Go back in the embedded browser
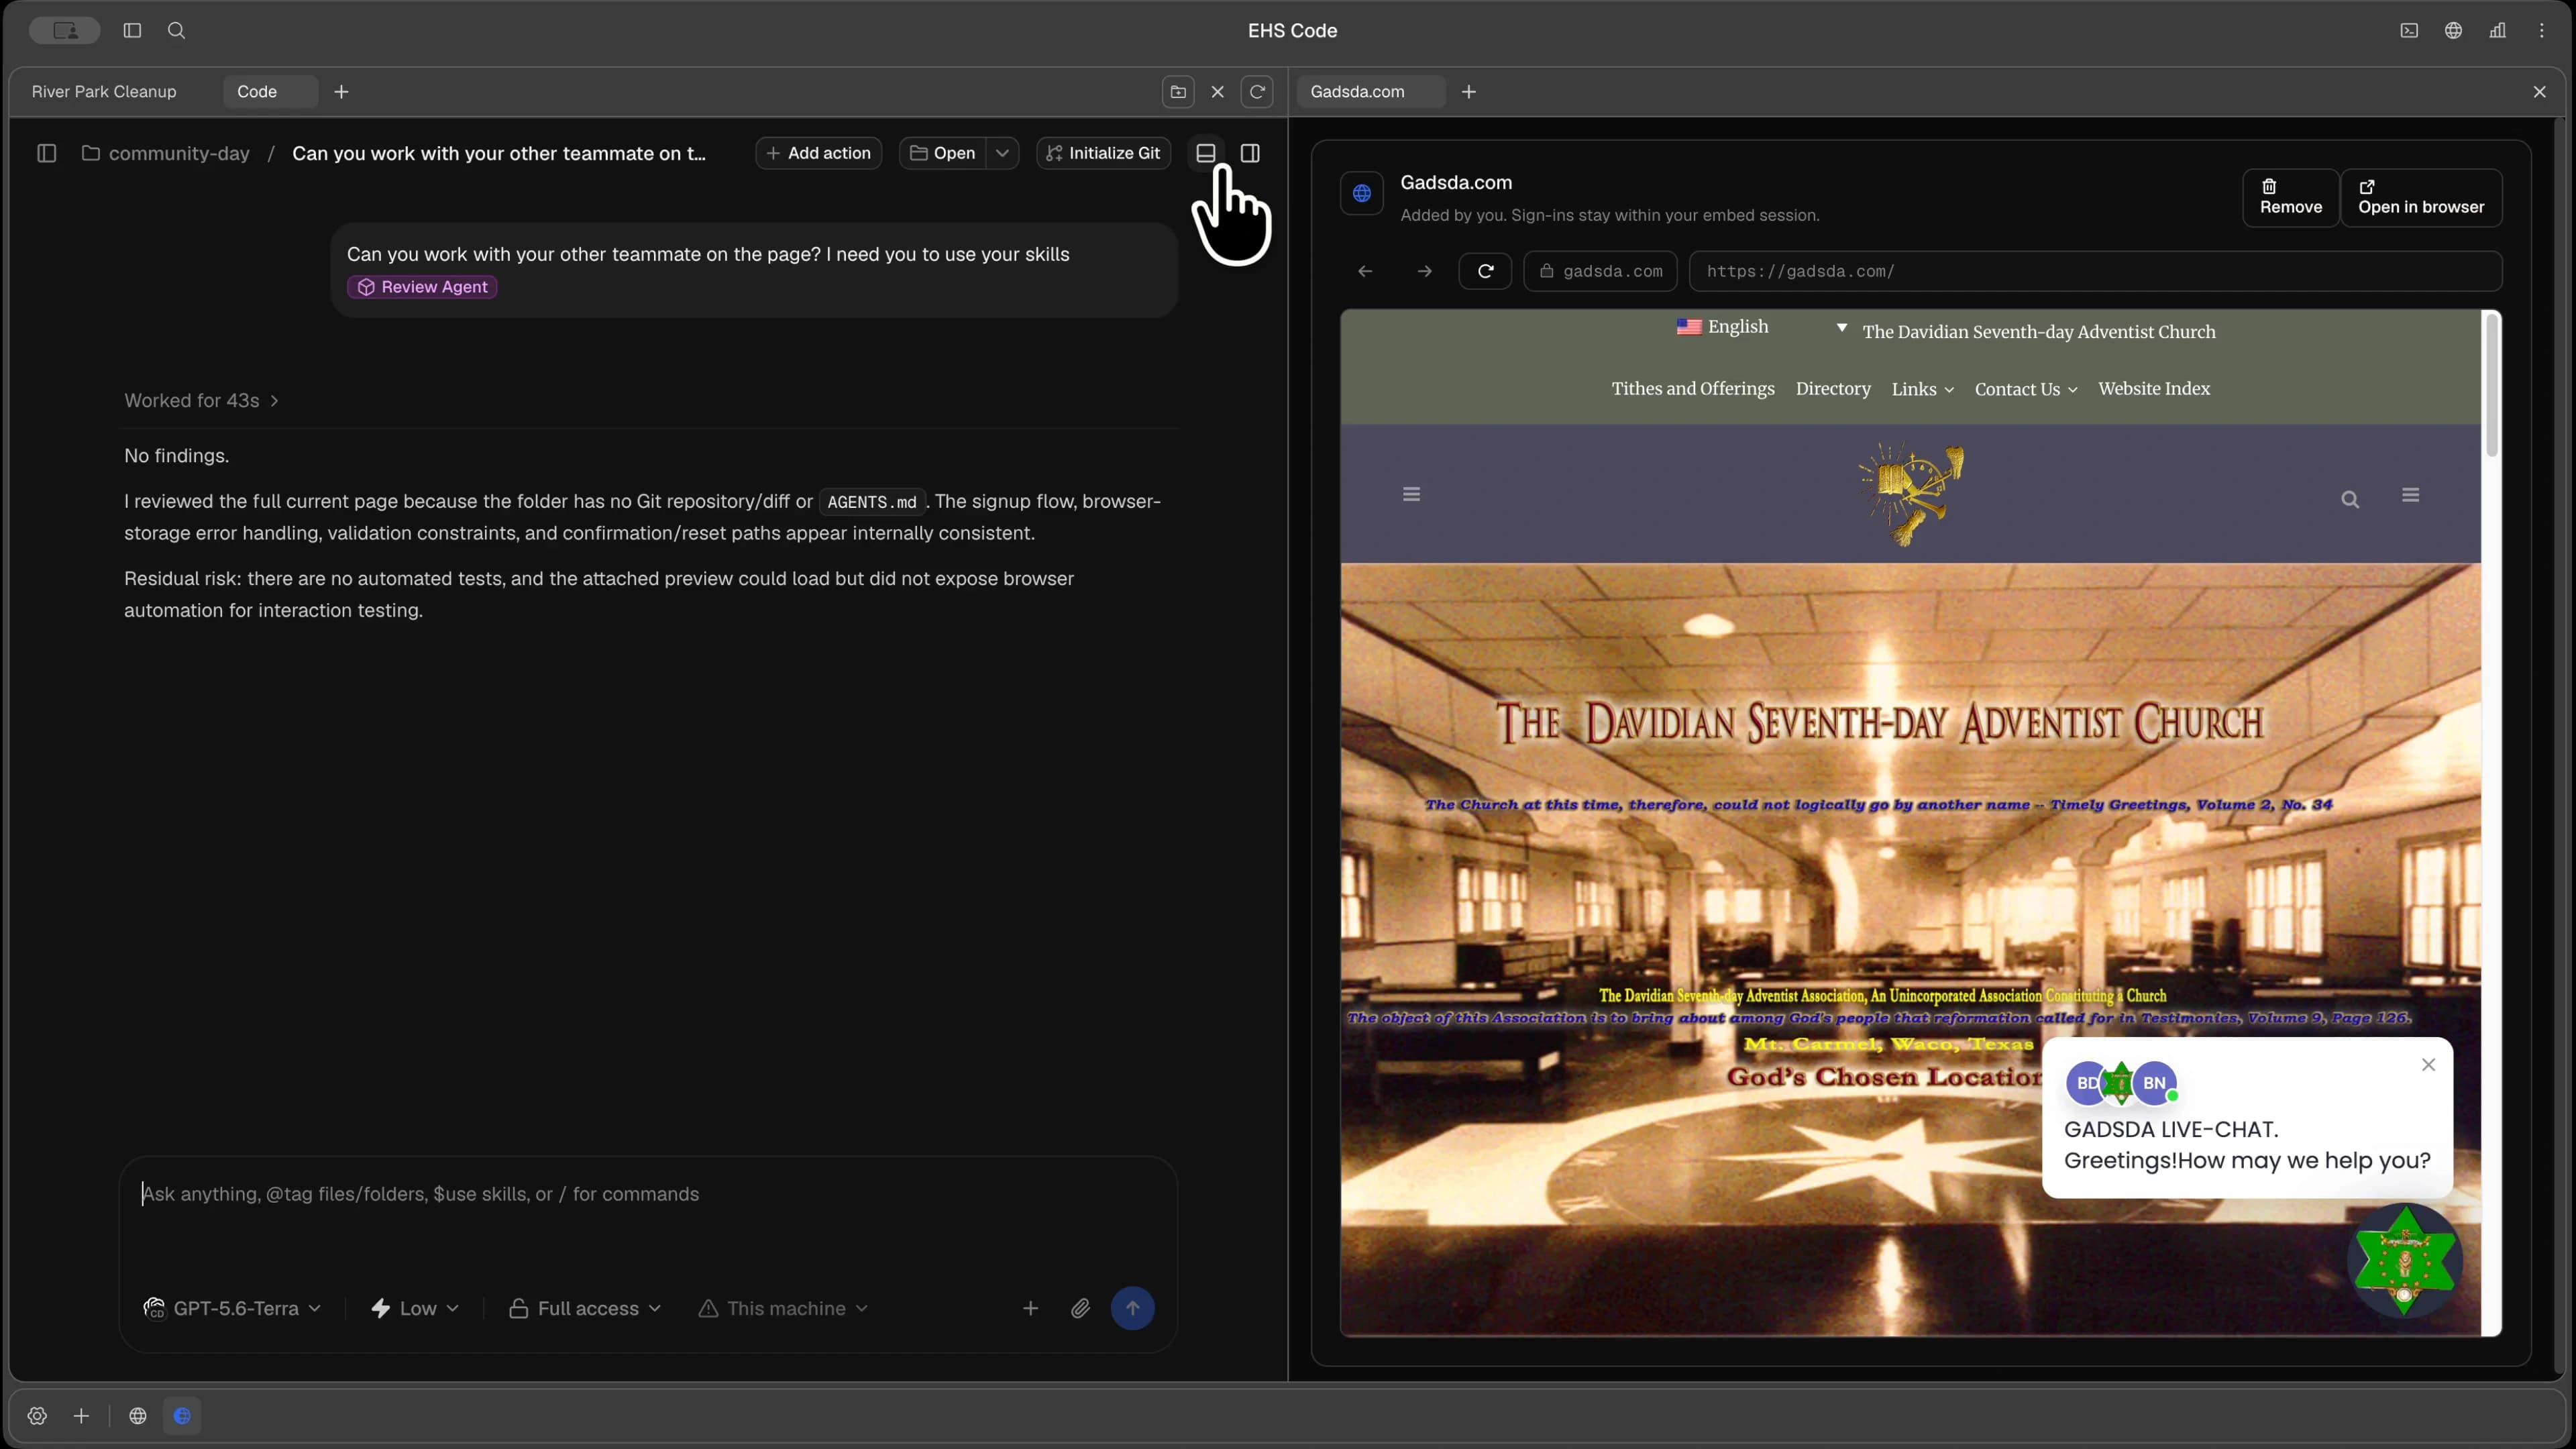The image size is (2576, 1449). [1365, 271]
